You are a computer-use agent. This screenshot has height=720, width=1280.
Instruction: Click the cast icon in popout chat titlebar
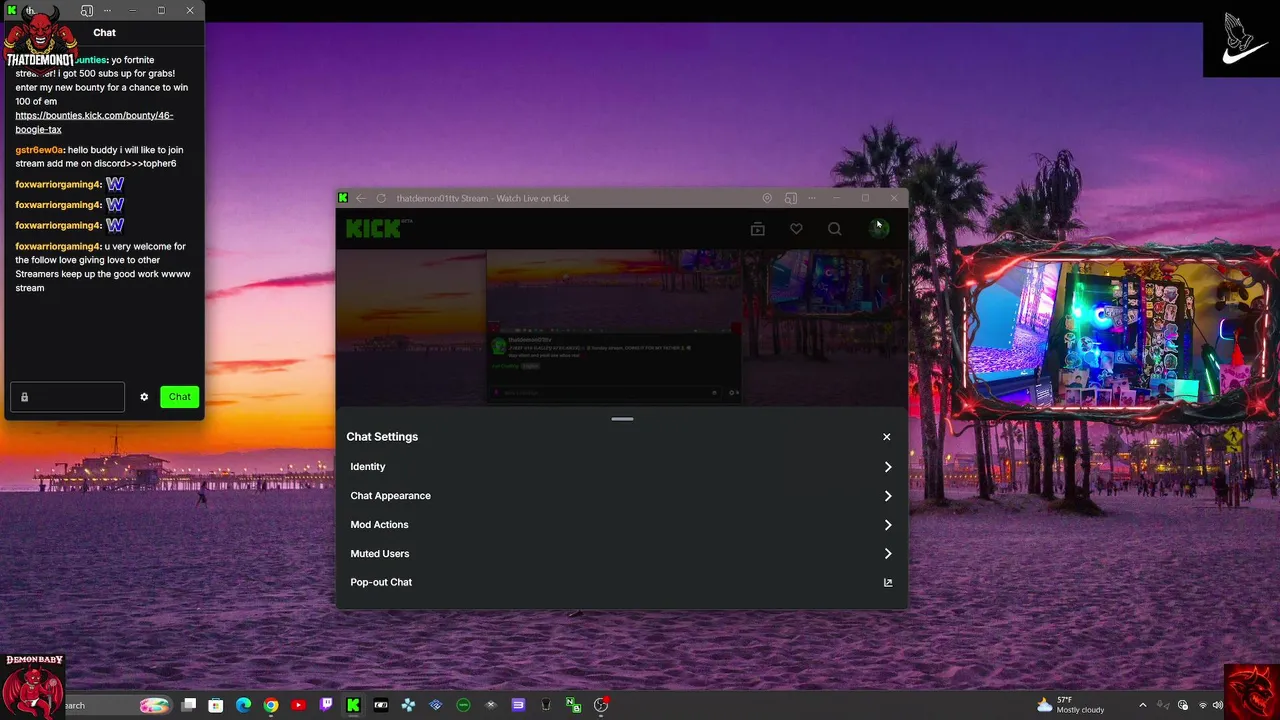[x=86, y=11]
